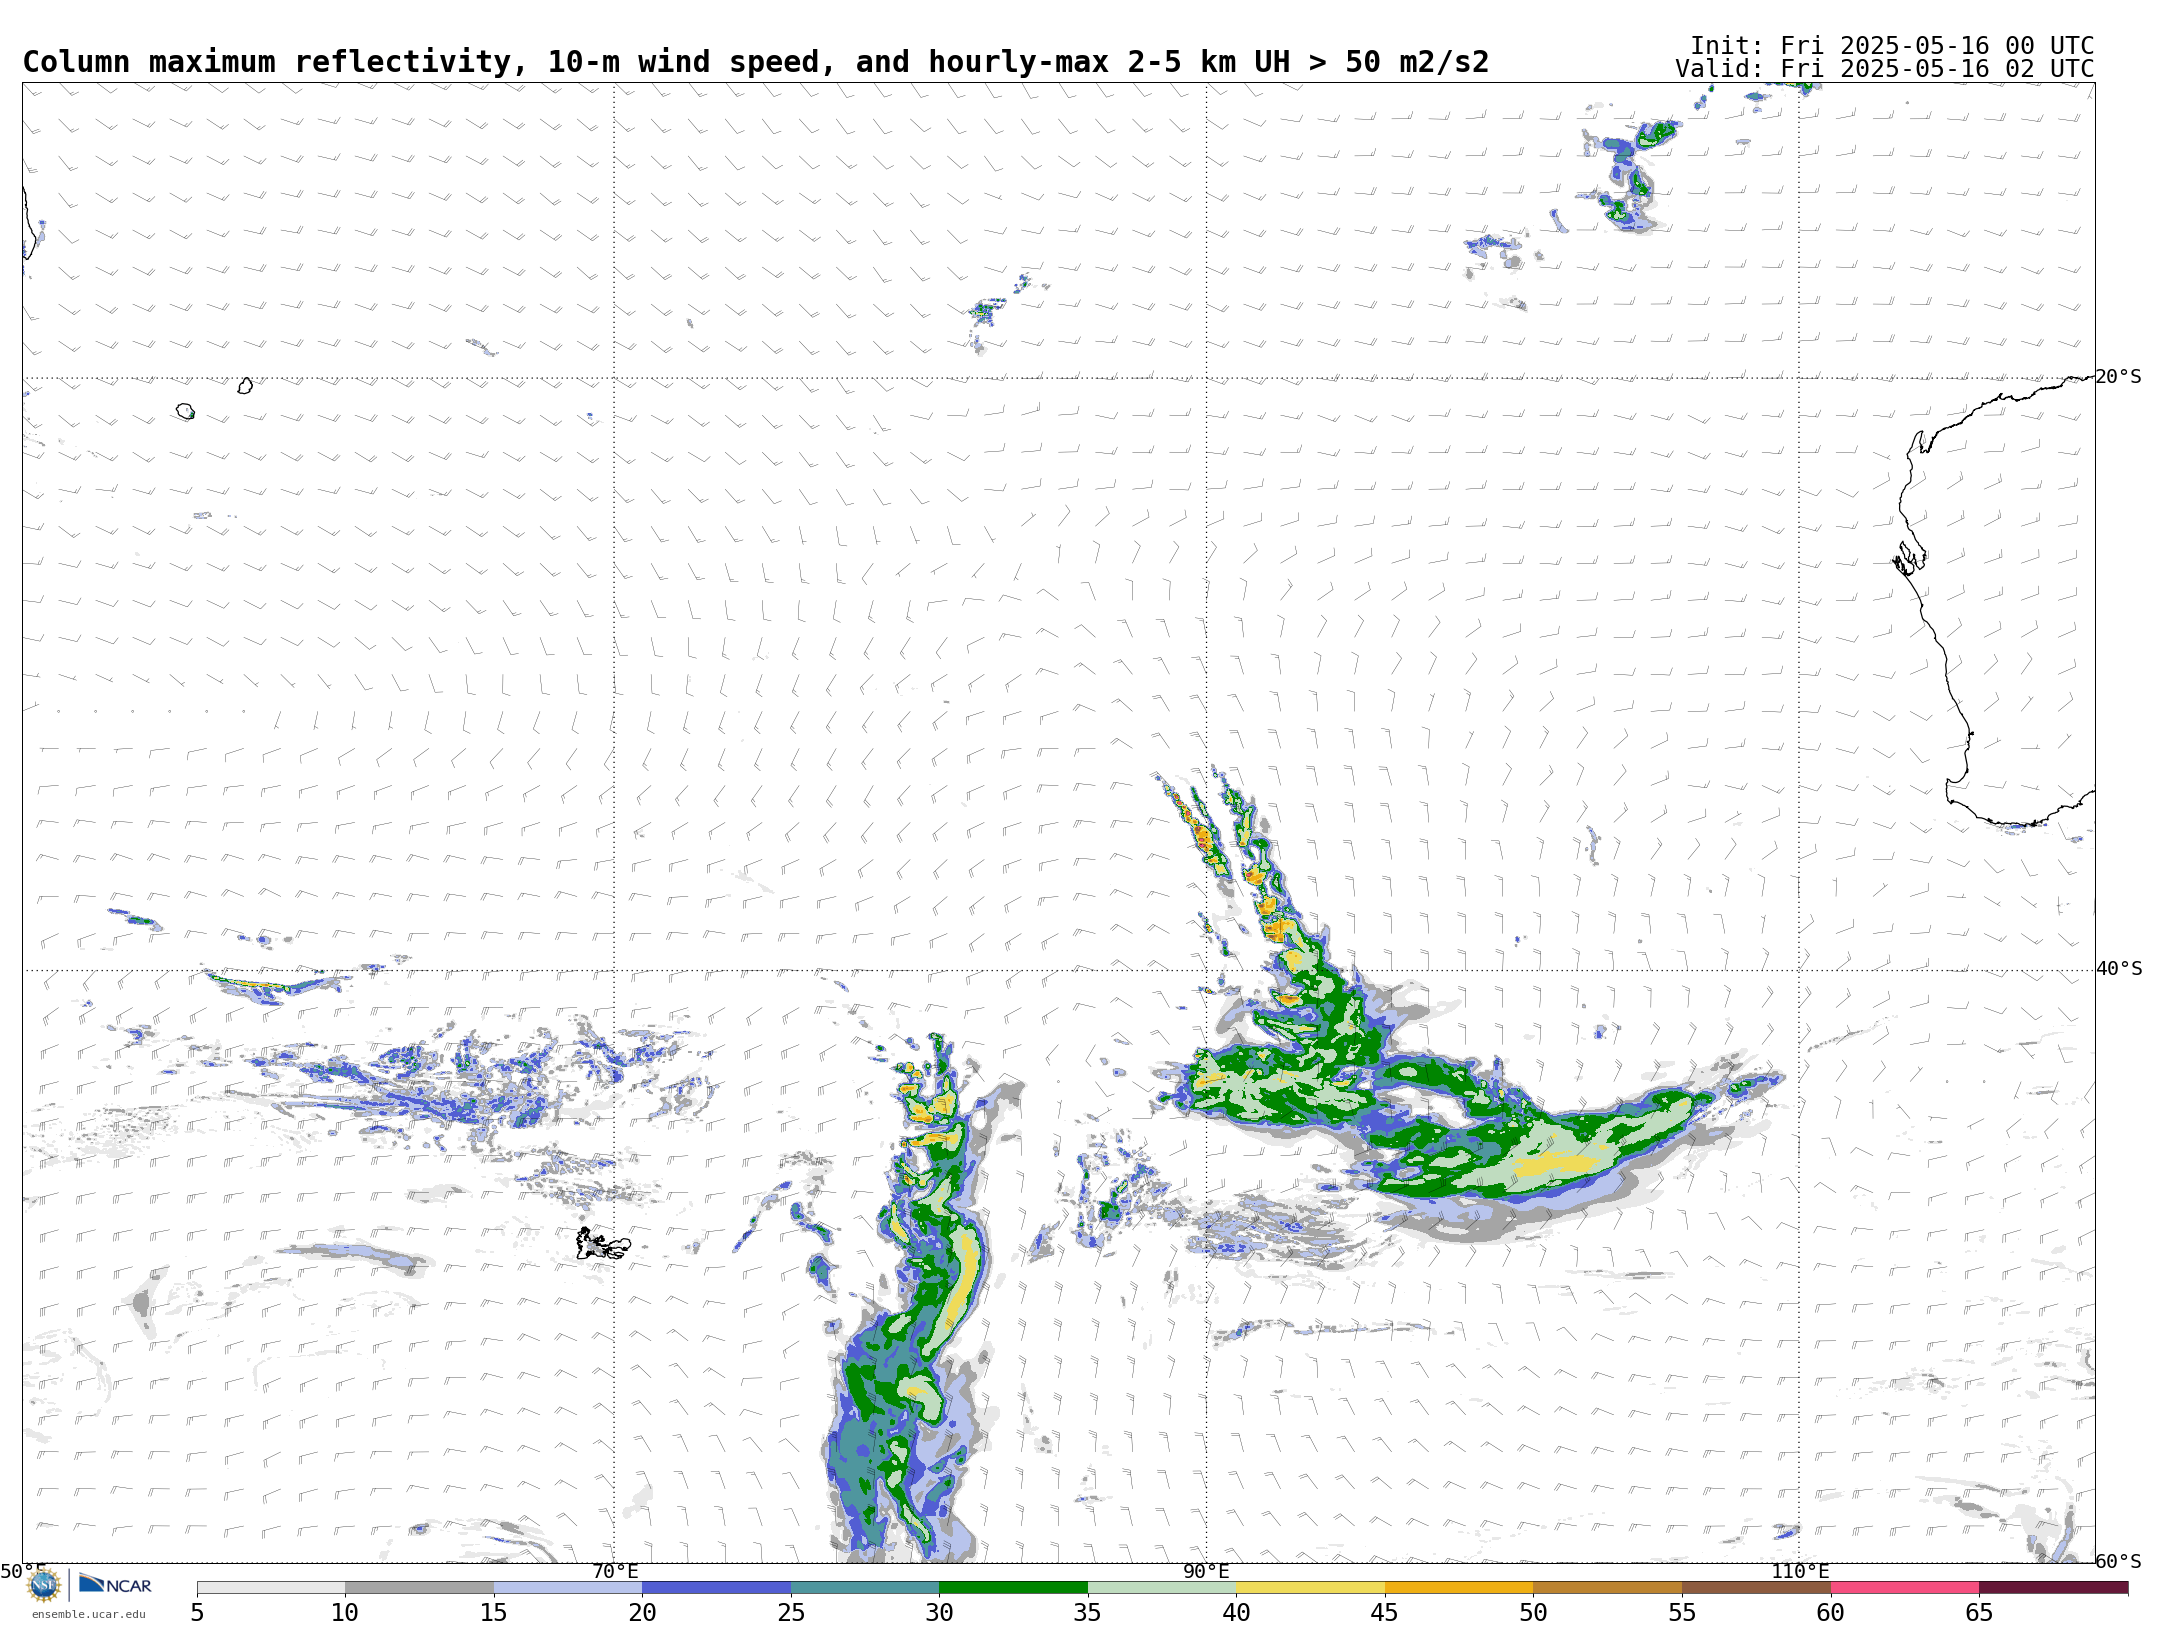Click the colorbar tick label 60
The width and height of the screenshot is (2160, 1626).
(1830, 1612)
